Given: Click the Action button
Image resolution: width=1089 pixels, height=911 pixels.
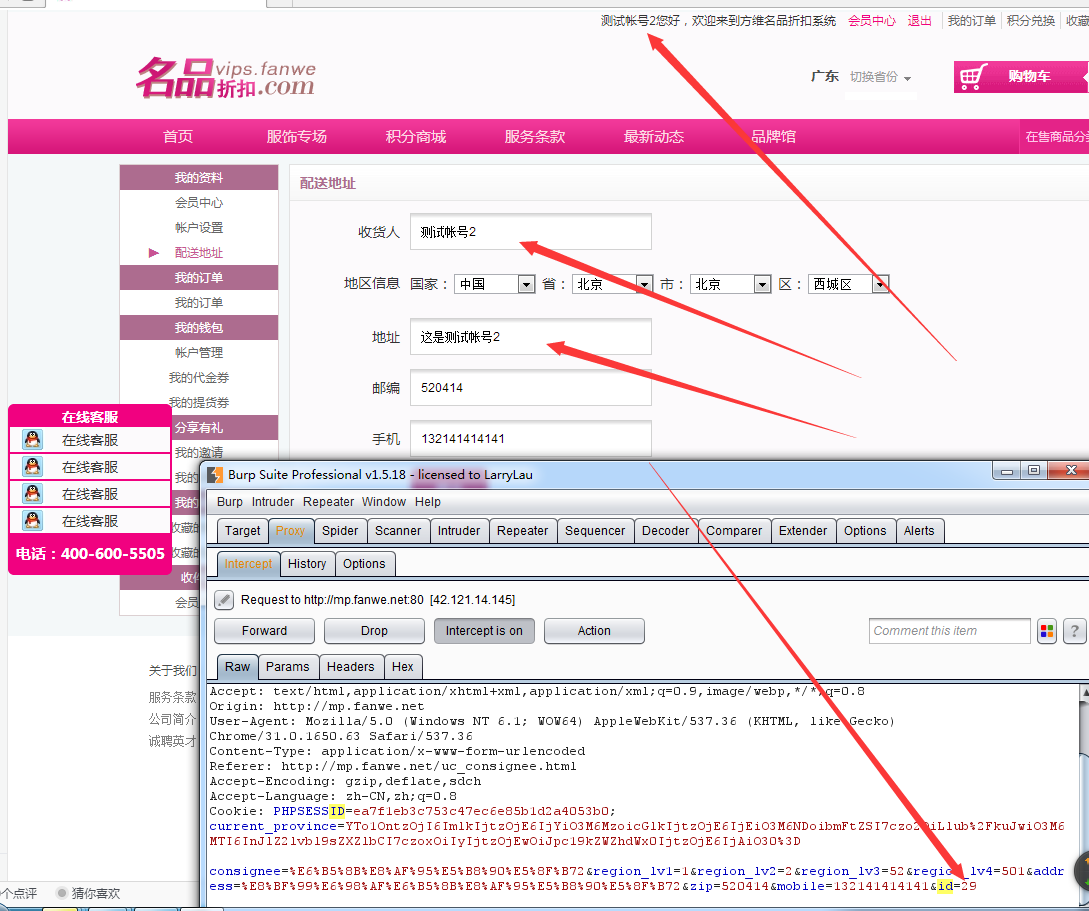Looking at the screenshot, I should [595, 630].
